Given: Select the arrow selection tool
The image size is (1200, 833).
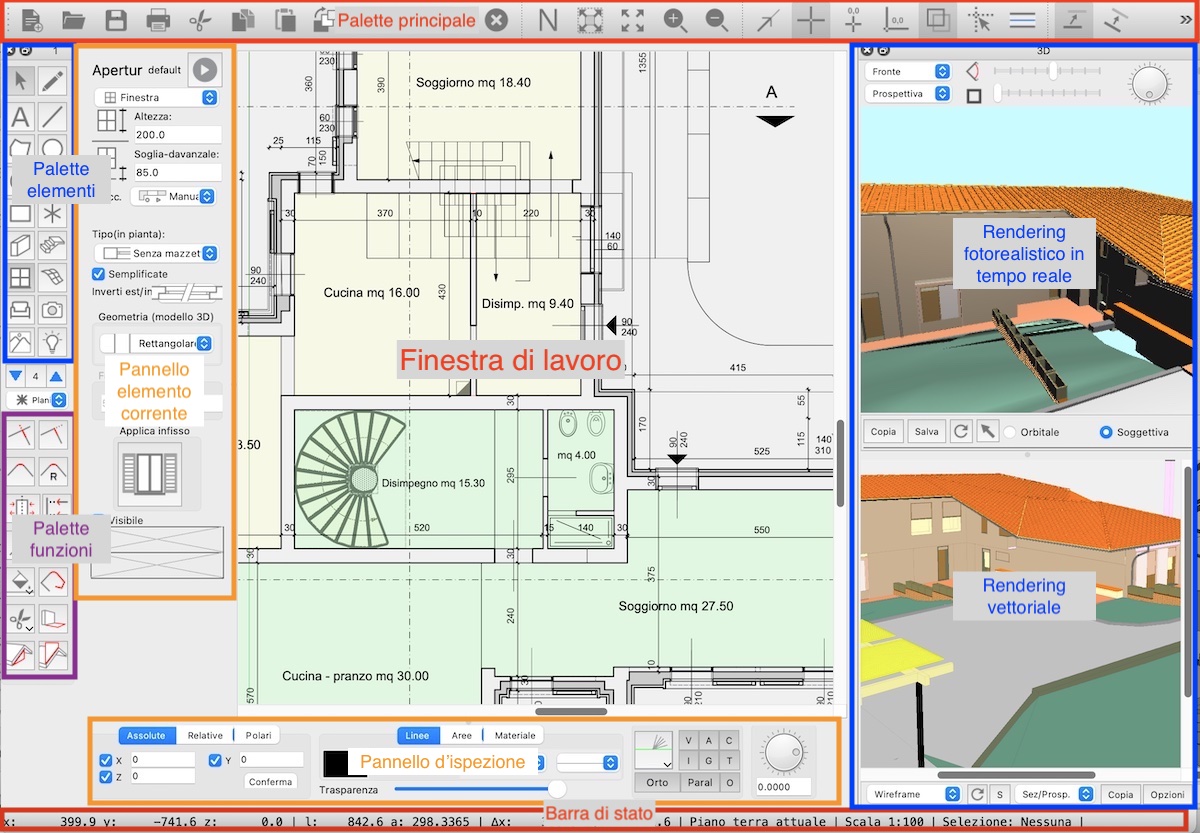Looking at the screenshot, I should pyautogui.click(x=20, y=81).
